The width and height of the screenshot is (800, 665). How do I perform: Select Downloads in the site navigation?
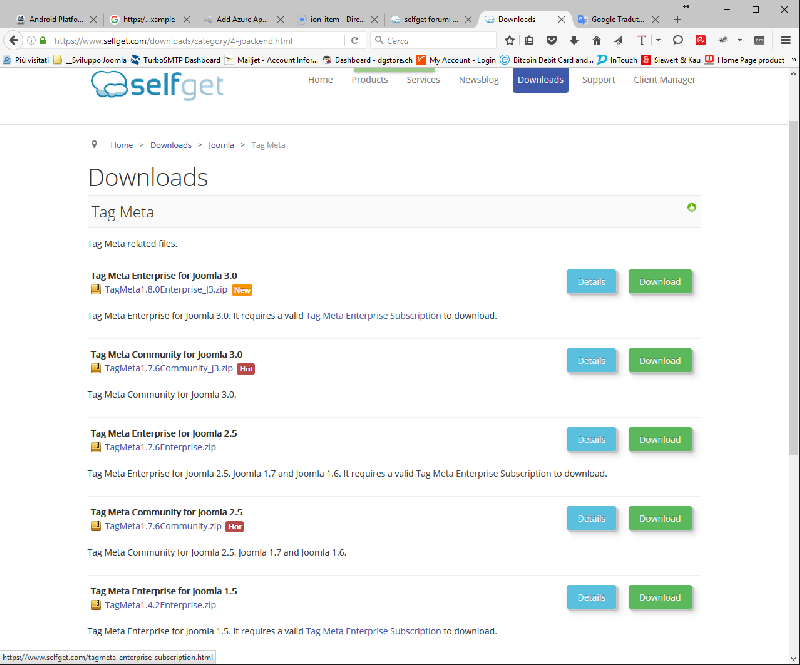click(x=541, y=80)
